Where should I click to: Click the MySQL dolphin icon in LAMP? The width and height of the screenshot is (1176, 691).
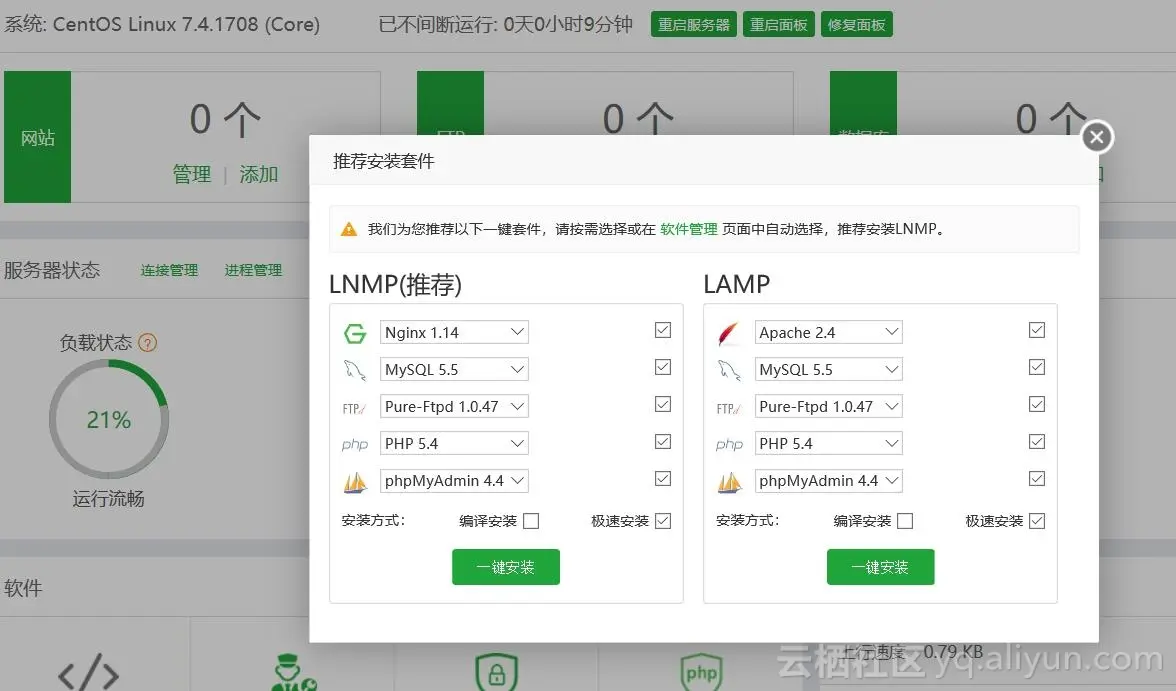[729, 370]
